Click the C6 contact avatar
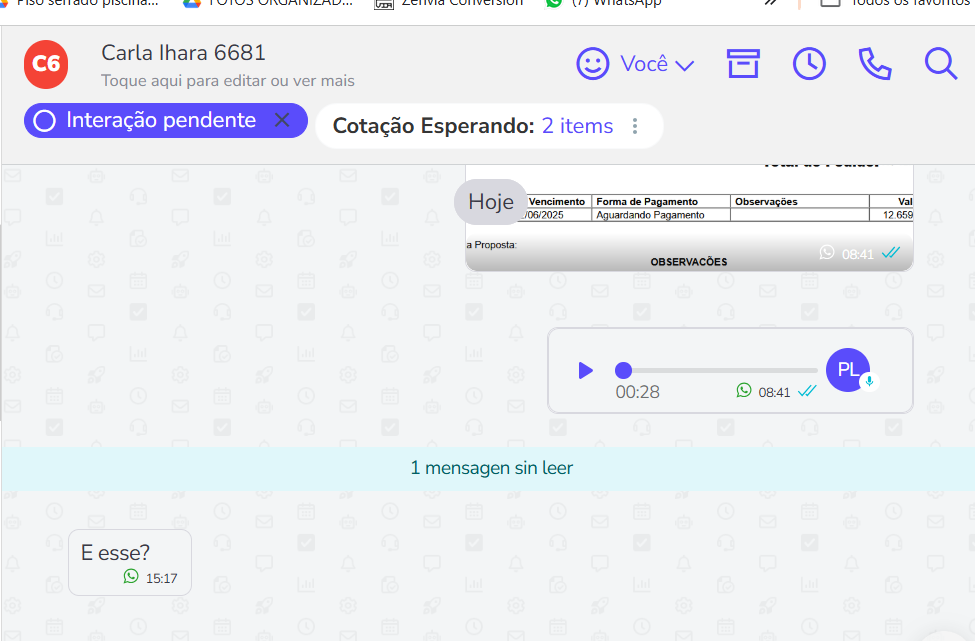 [45, 63]
